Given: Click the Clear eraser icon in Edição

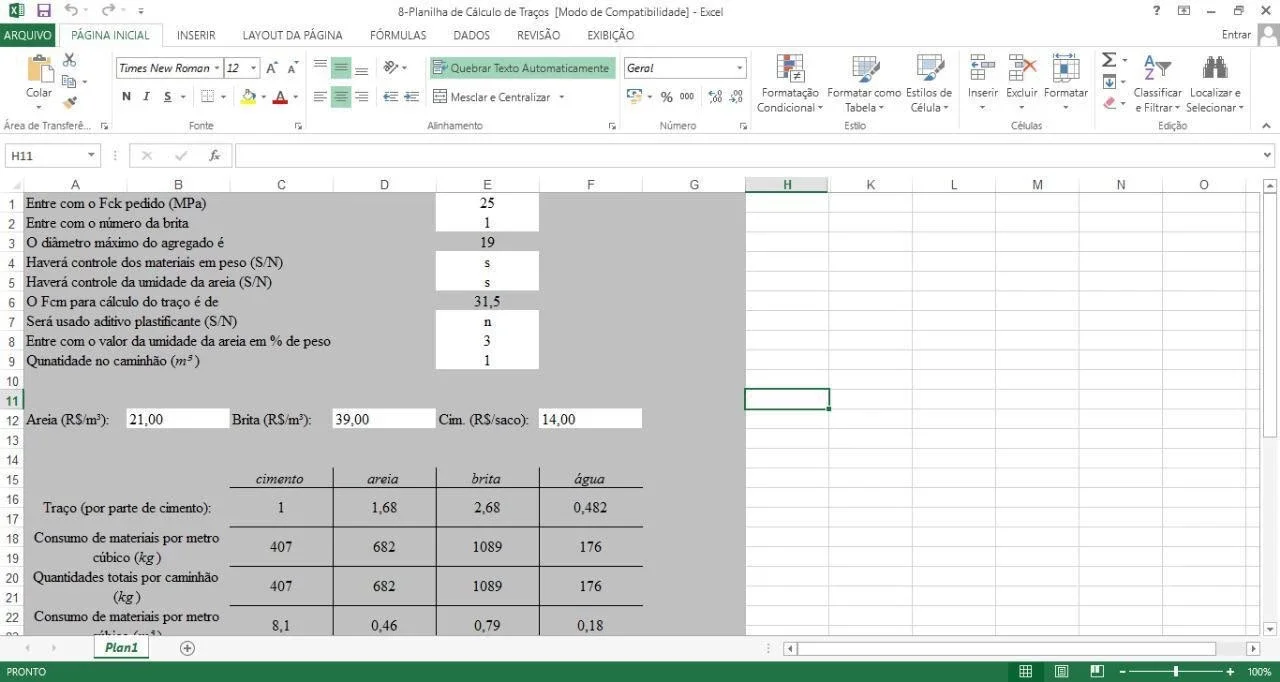Looking at the screenshot, I should [x=1109, y=102].
